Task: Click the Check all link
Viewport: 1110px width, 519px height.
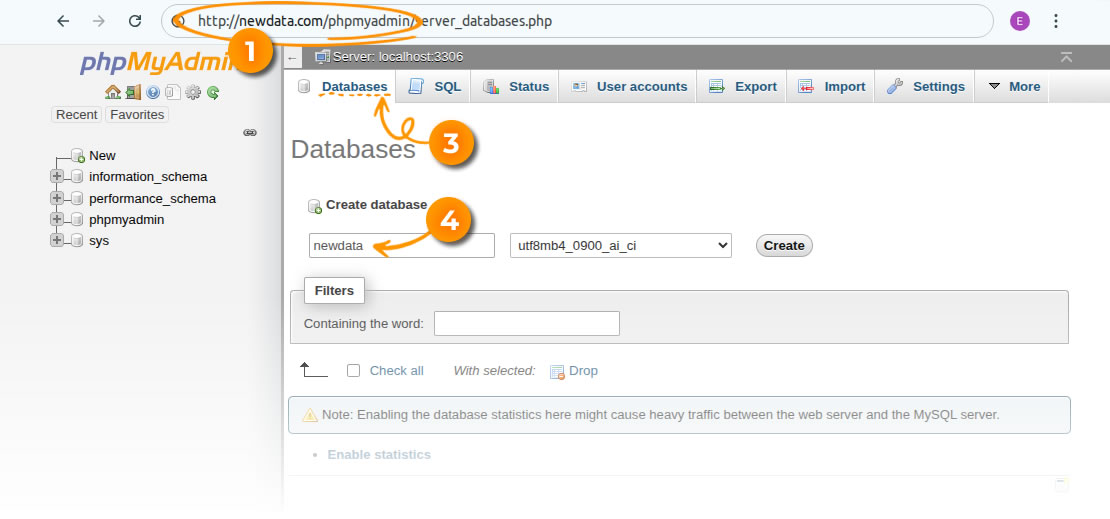Action: [396, 370]
